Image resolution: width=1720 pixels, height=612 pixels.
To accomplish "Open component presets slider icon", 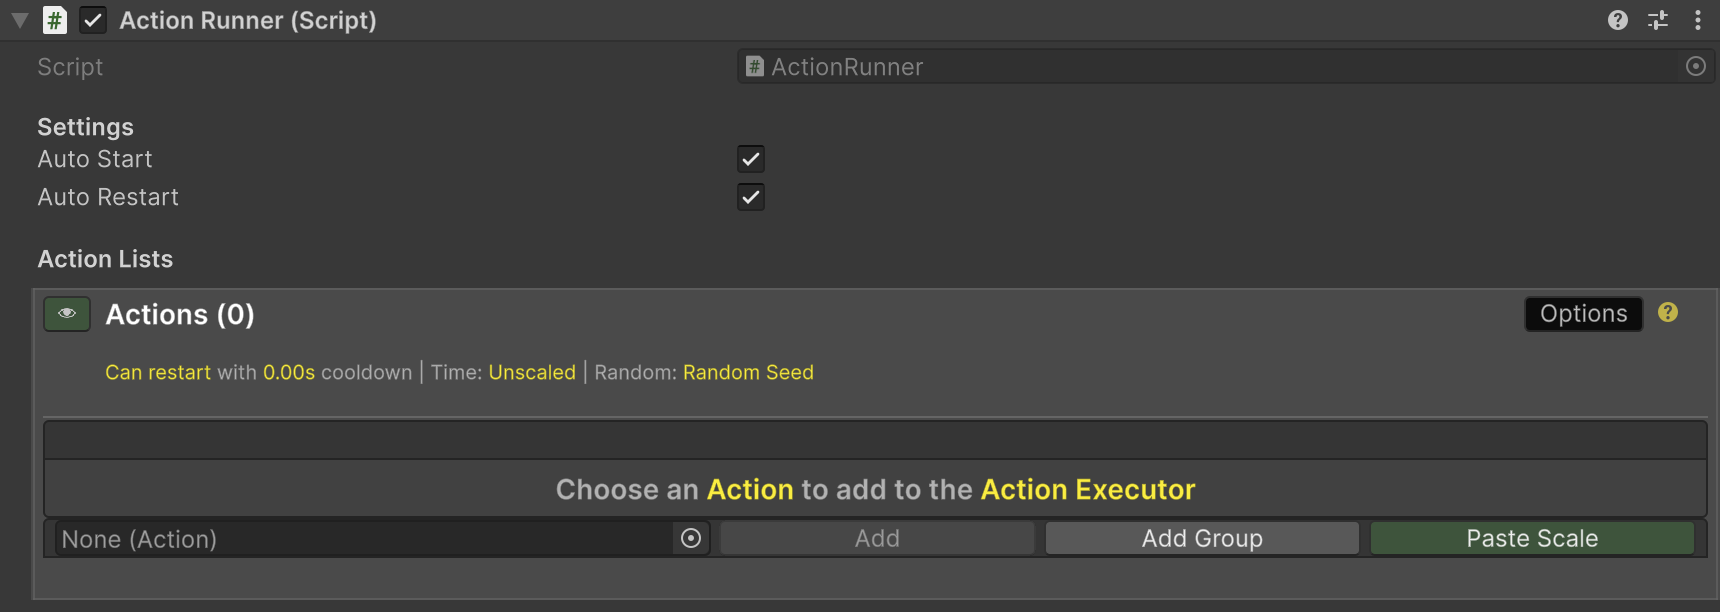I will tap(1658, 20).
